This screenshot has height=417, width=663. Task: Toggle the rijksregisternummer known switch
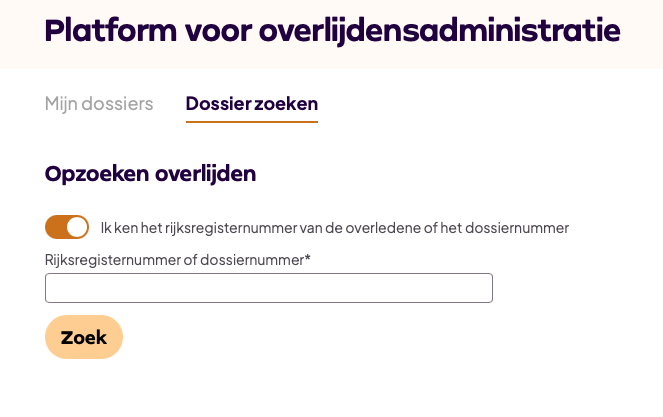pyautogui.click(x=67, y=227)
